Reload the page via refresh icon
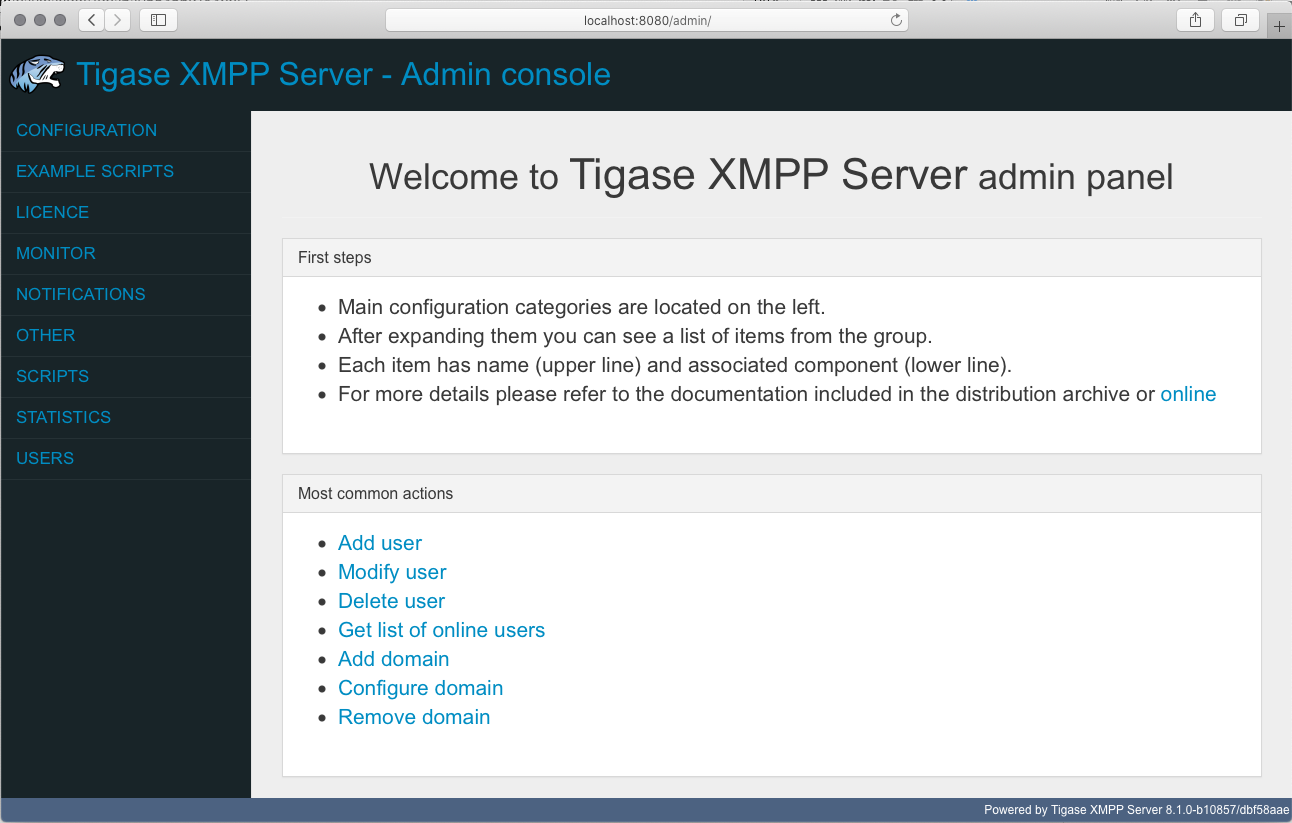Screen dimensions: 1292x823 pos(896,20)
